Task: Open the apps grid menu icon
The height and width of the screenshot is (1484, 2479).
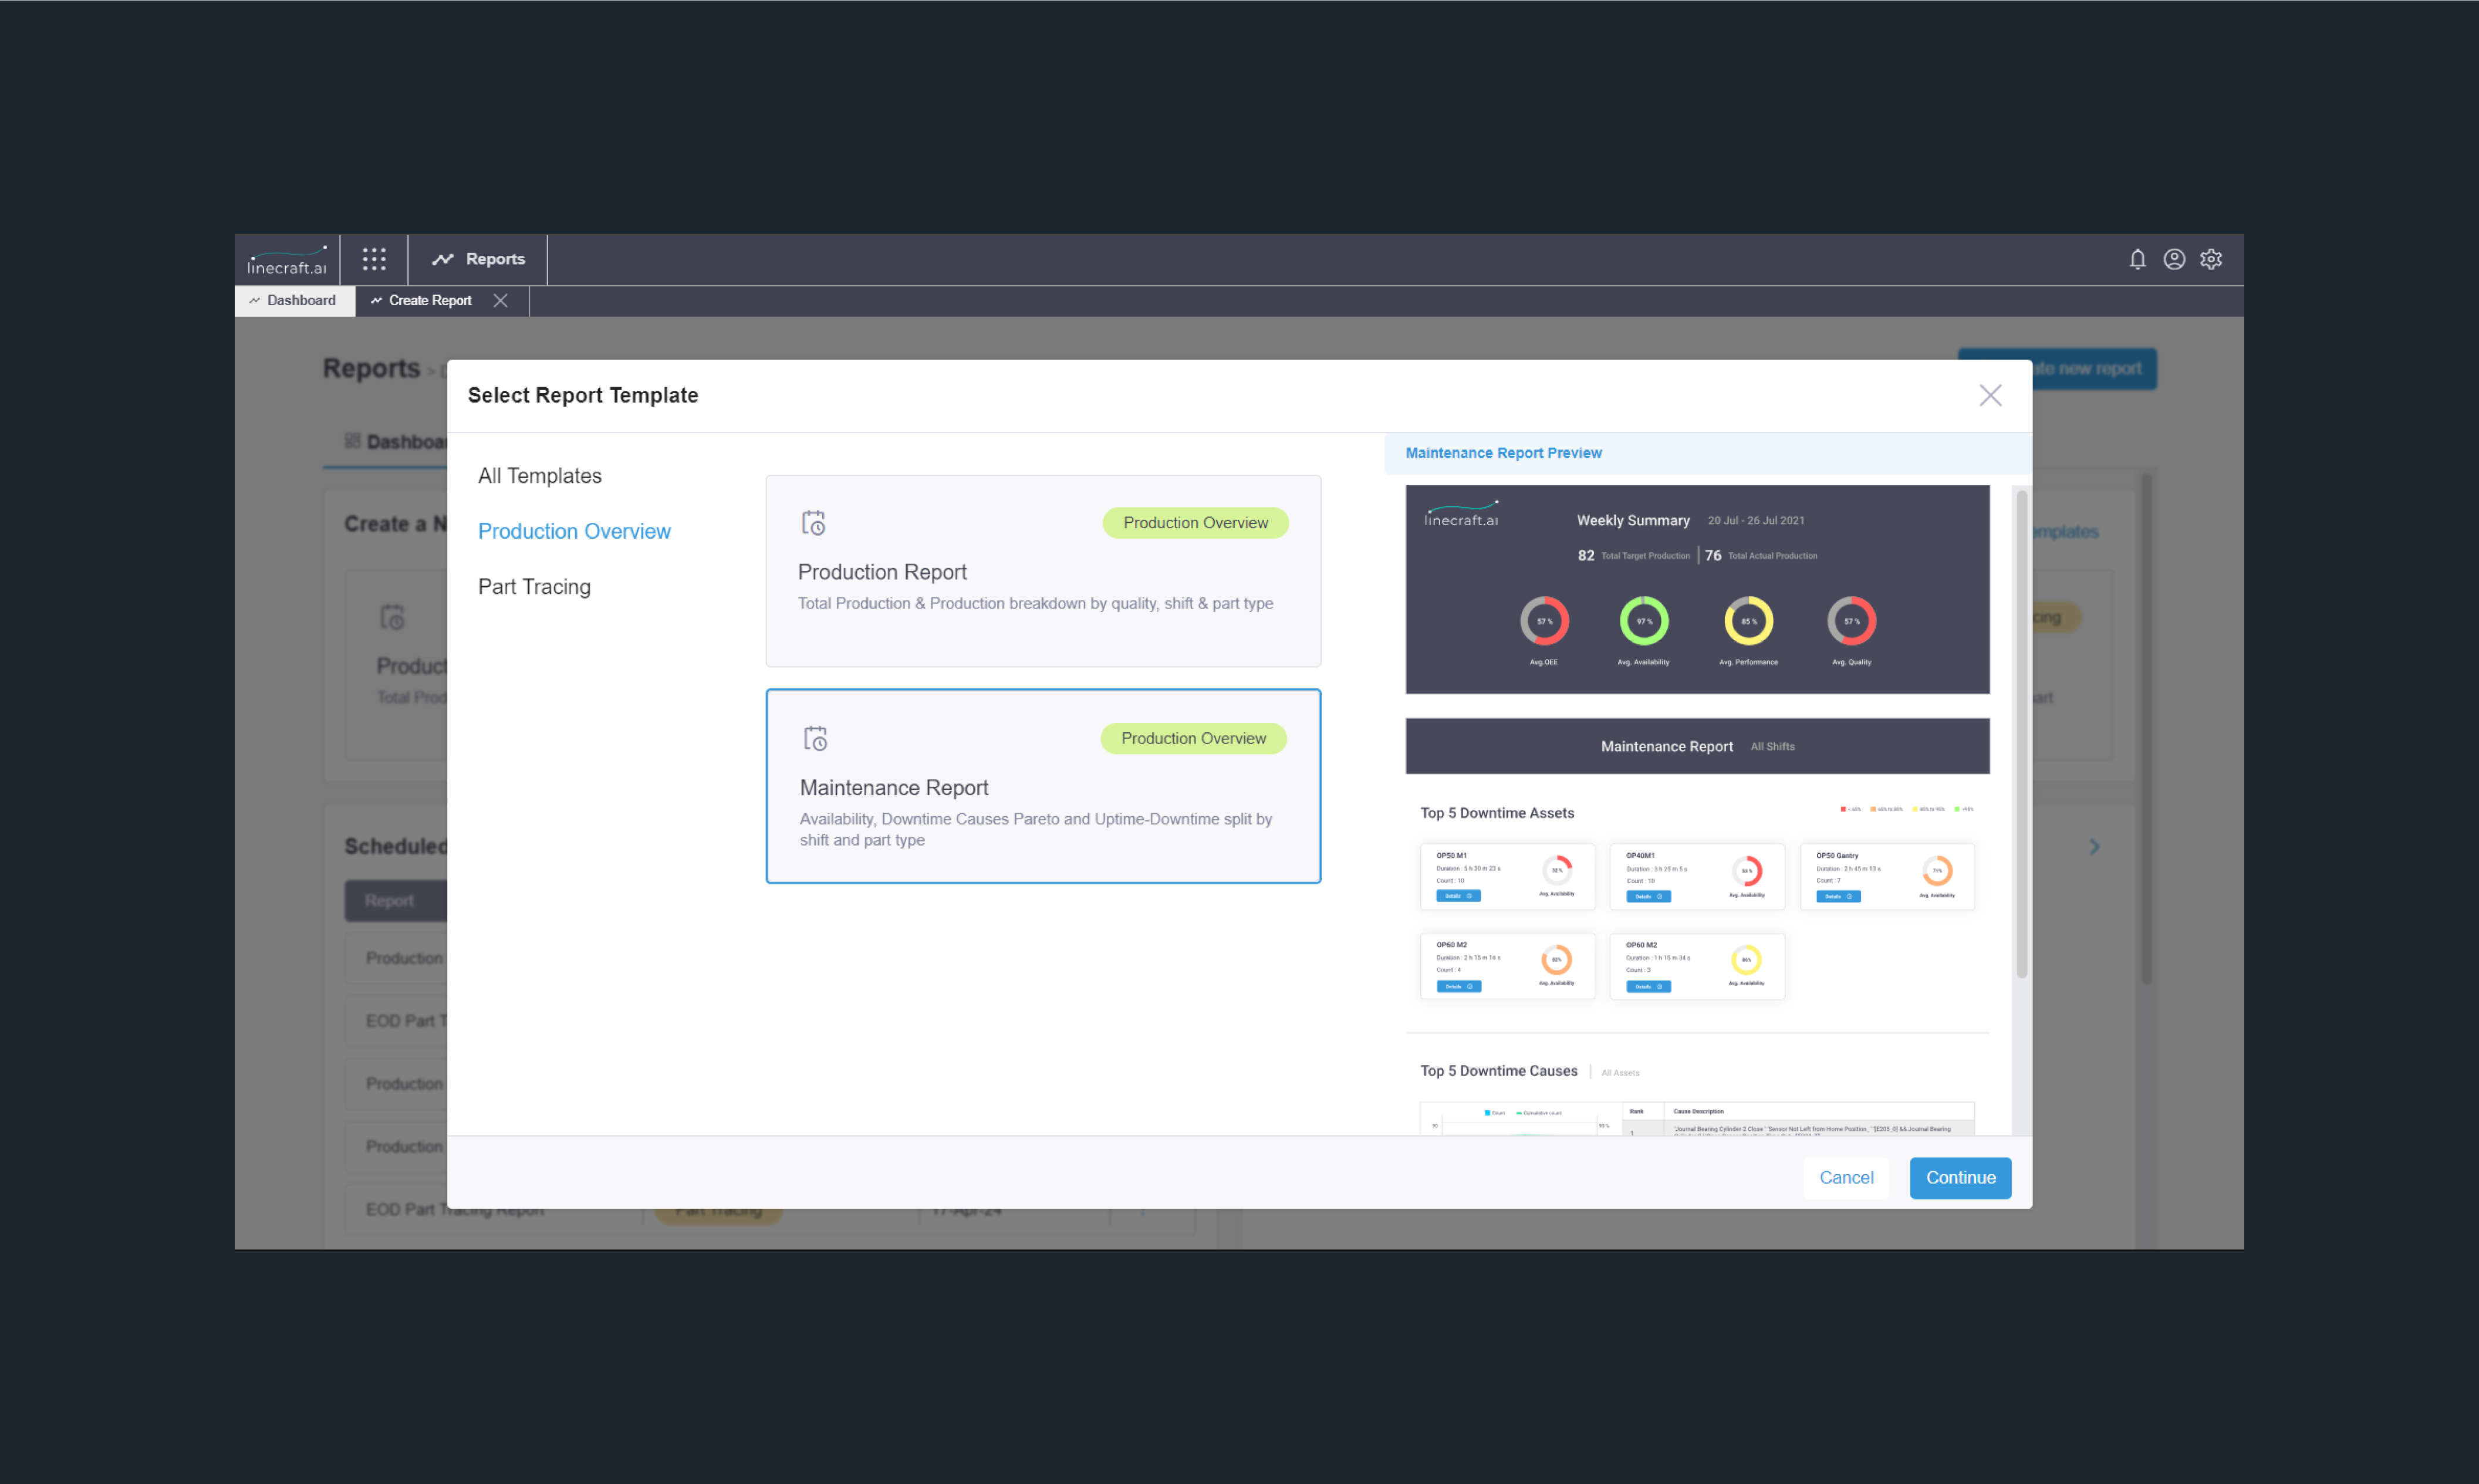Action: coord(374,260)
